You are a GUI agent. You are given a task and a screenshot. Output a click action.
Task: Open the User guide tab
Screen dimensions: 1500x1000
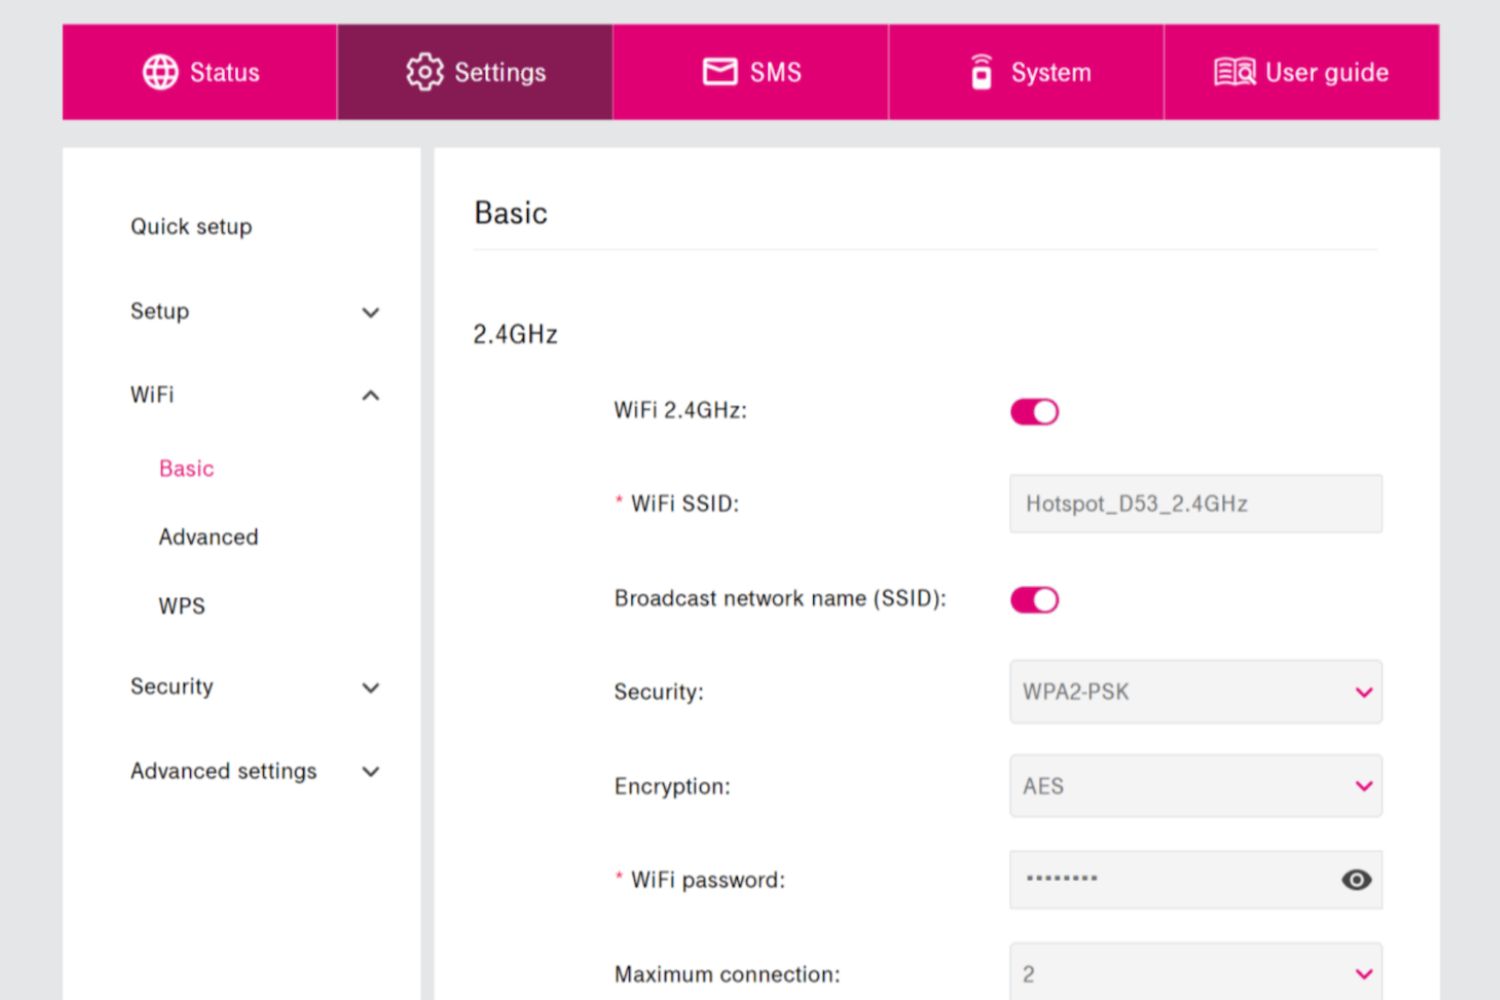1300,71
